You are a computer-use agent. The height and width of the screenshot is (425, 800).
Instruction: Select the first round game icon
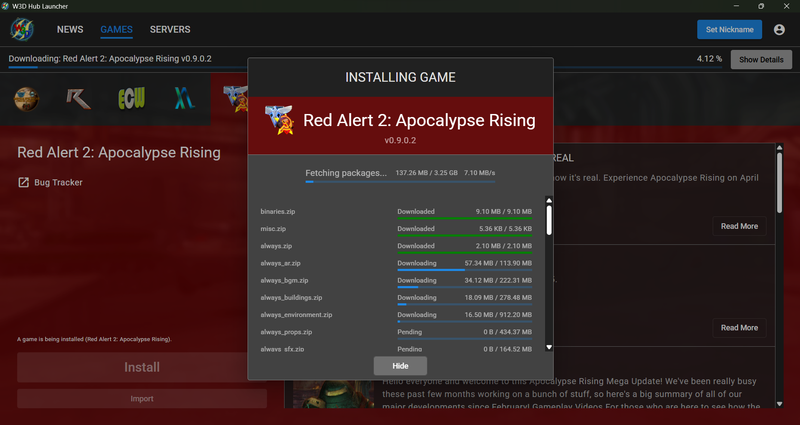[x=26, y=99]
